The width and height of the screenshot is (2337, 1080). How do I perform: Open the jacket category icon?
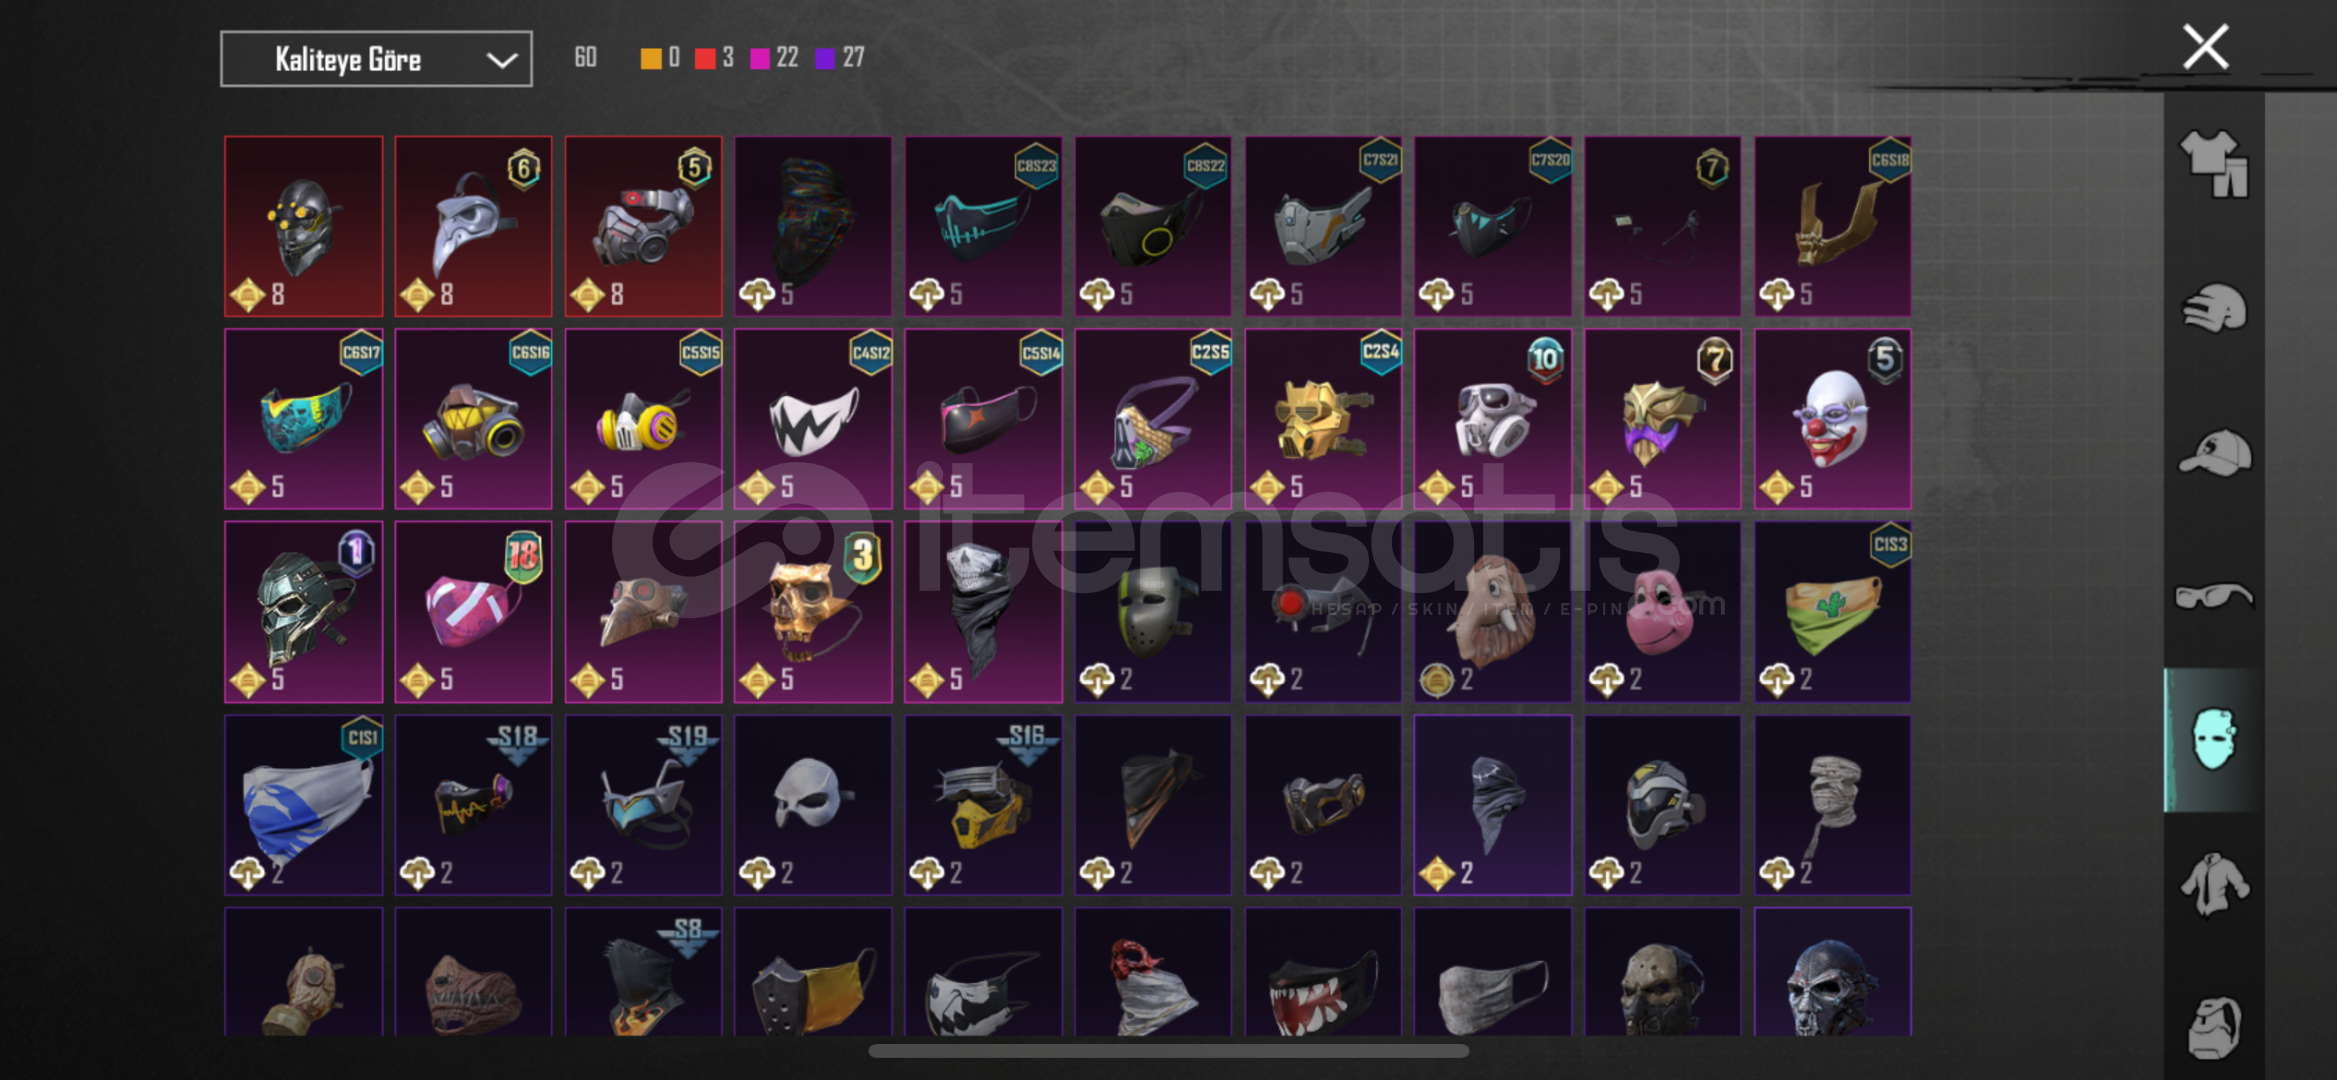[x=2213, y=884]
